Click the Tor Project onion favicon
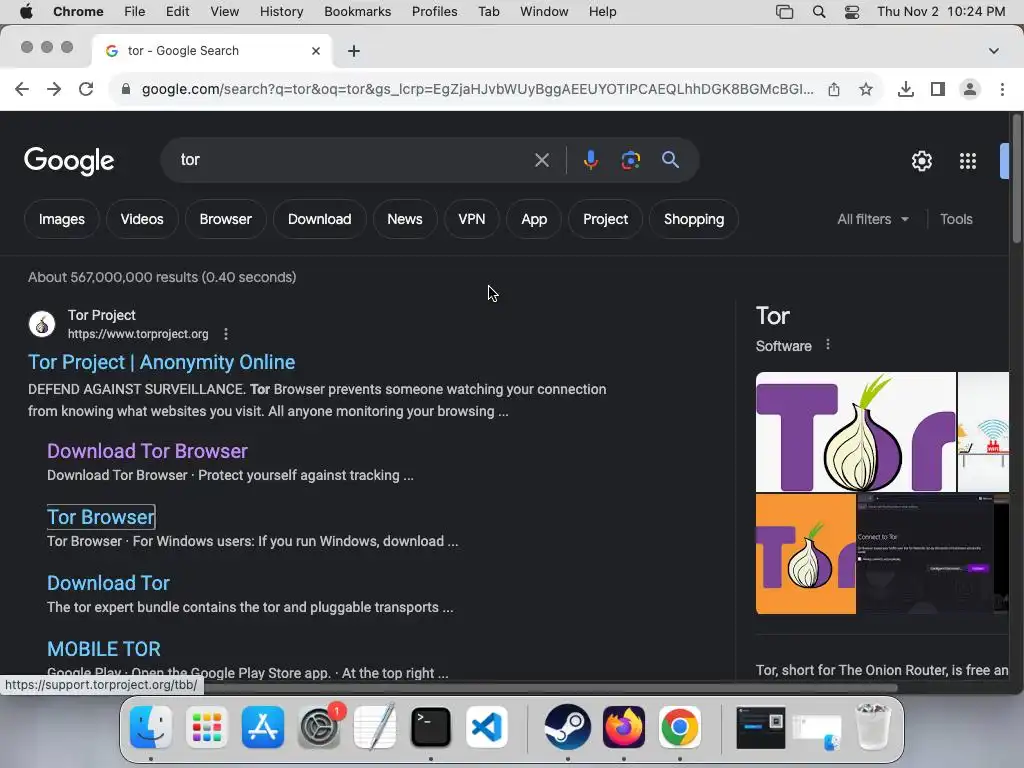This screenshot has width=1024, height=768. pyautogui.click(x=42, y=324)
